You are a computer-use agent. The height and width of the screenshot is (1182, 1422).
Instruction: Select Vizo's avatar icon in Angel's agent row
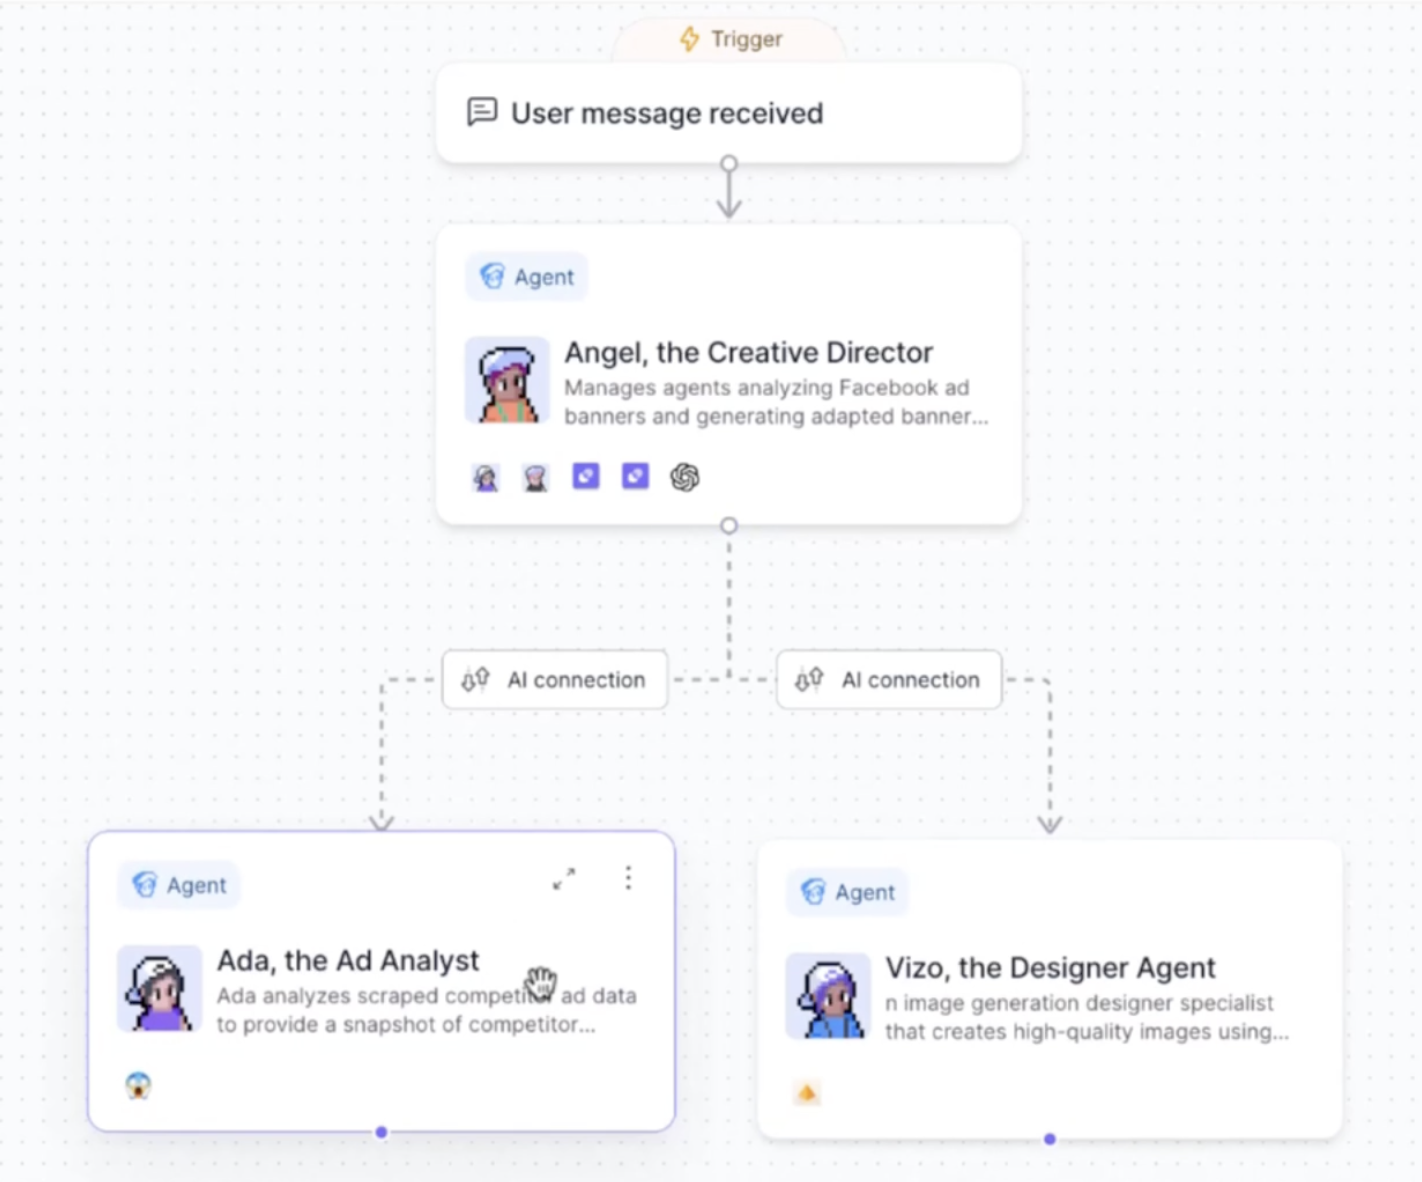coord(535,477)
